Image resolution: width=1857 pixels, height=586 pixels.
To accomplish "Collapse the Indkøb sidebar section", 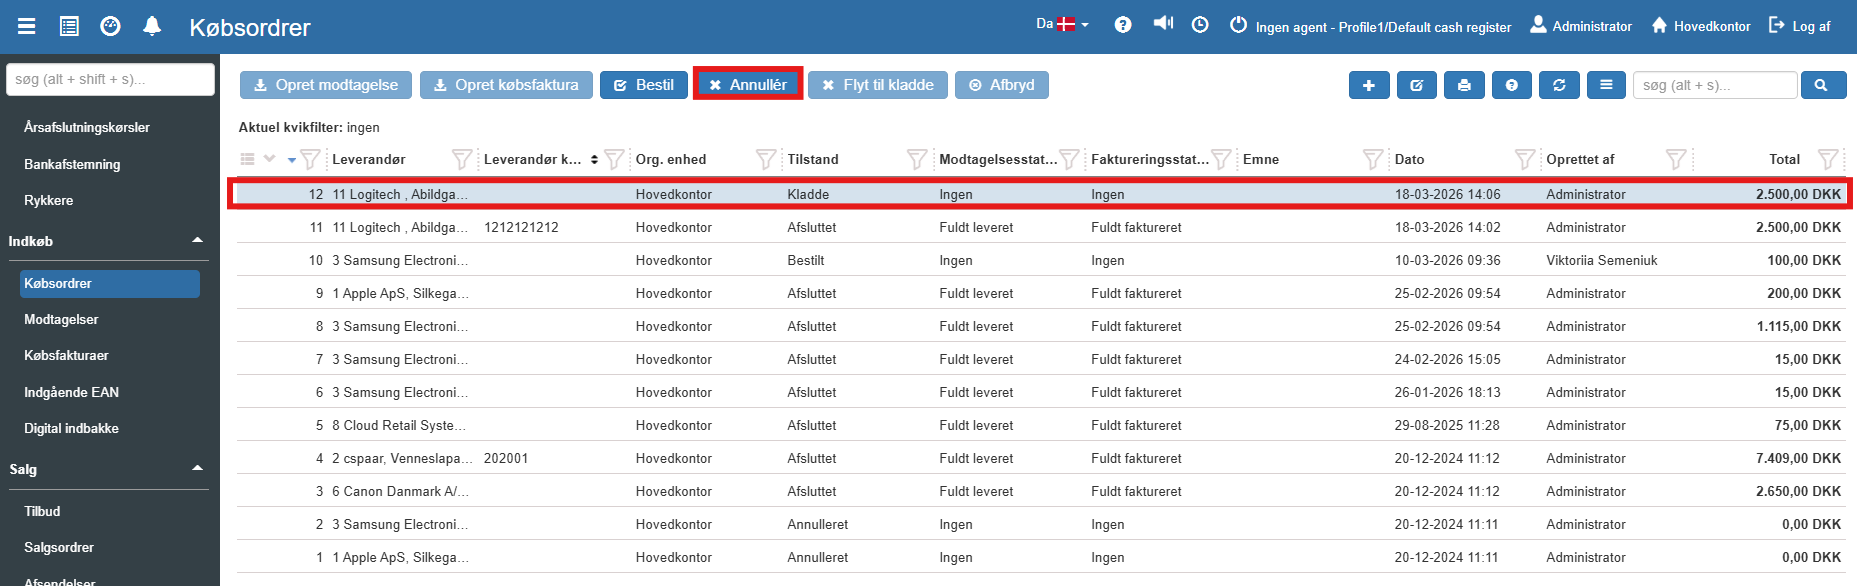I will click(x=197, y=240).
